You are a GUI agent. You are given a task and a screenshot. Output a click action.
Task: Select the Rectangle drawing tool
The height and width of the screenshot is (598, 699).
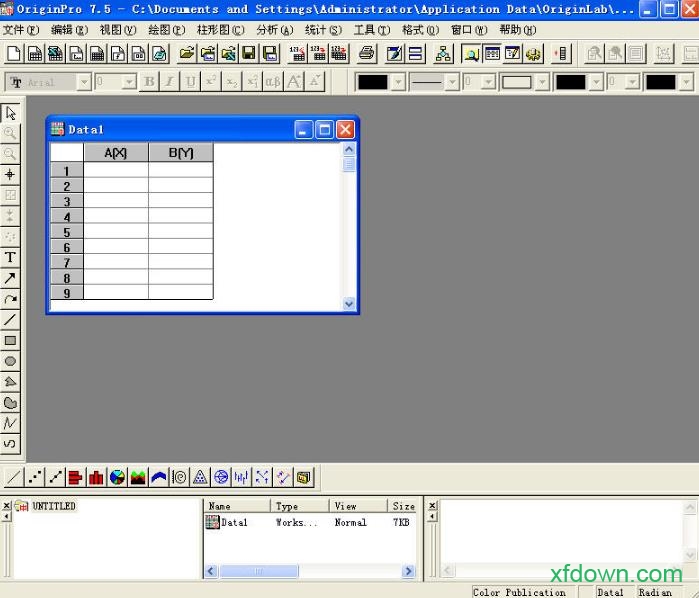(x=10, y=341)
